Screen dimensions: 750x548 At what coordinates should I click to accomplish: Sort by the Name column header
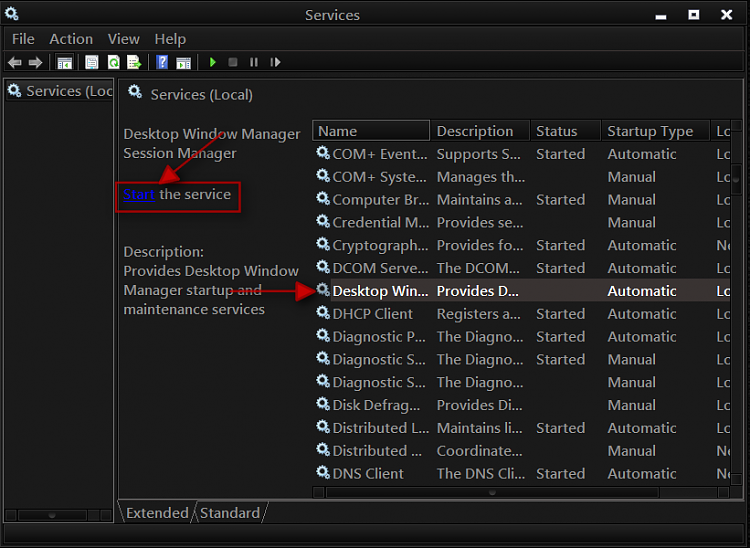coord(371,131)
